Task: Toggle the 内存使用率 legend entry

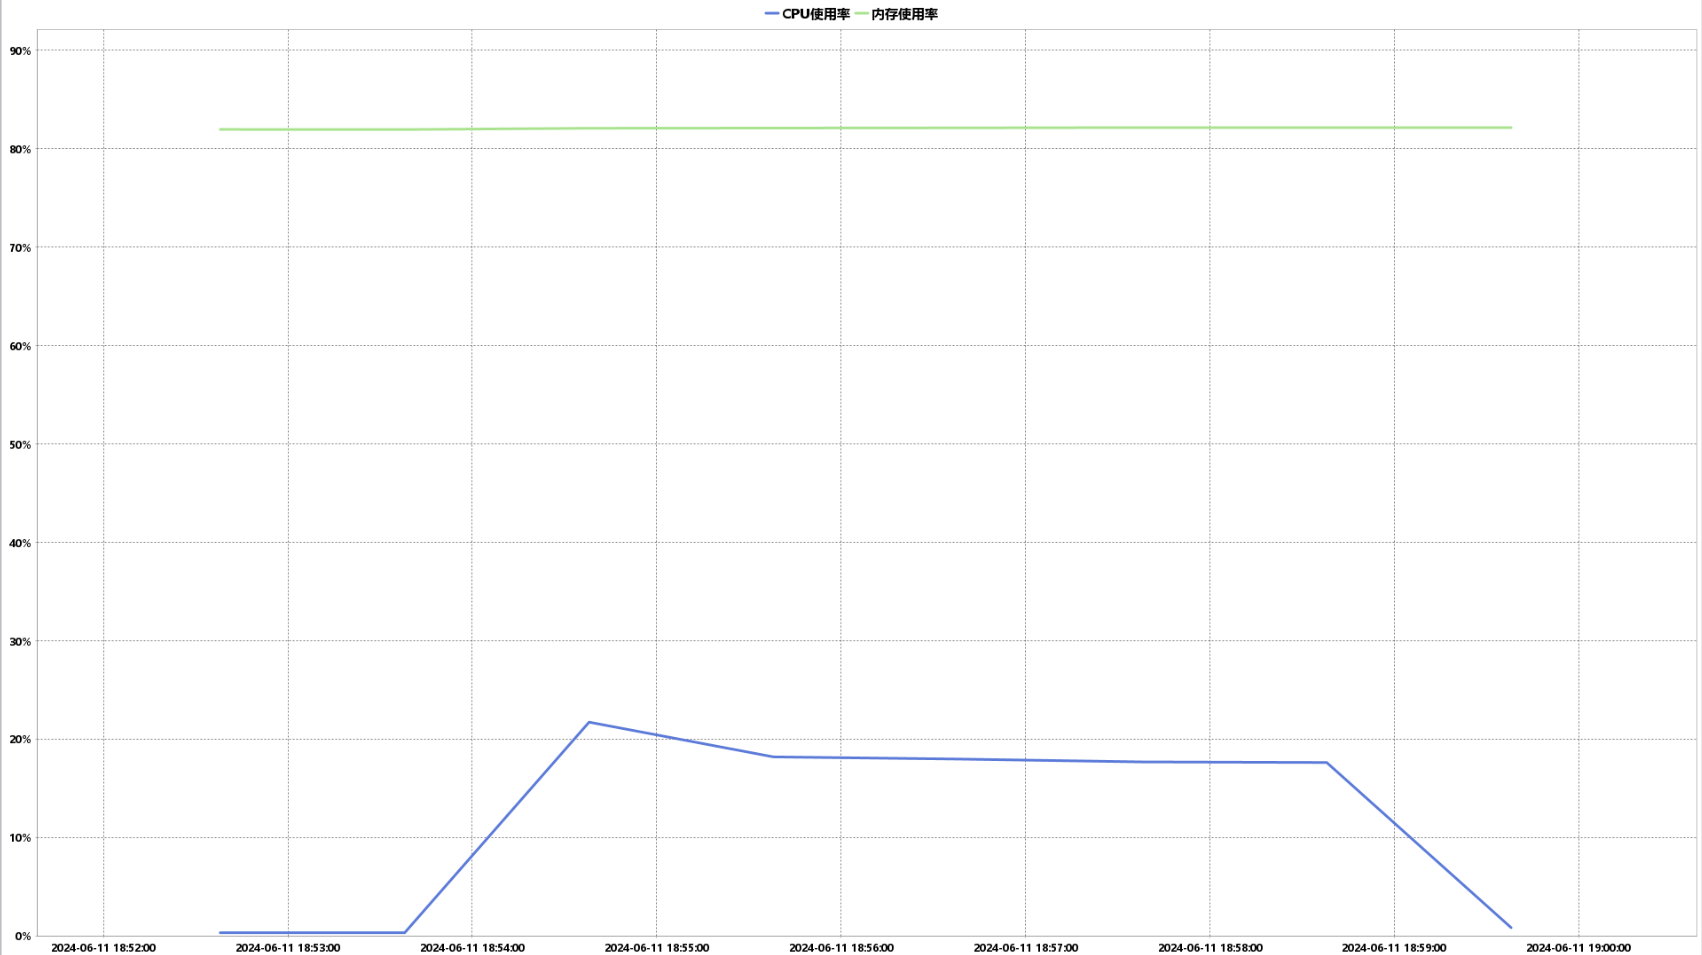Action: (896, 14)
